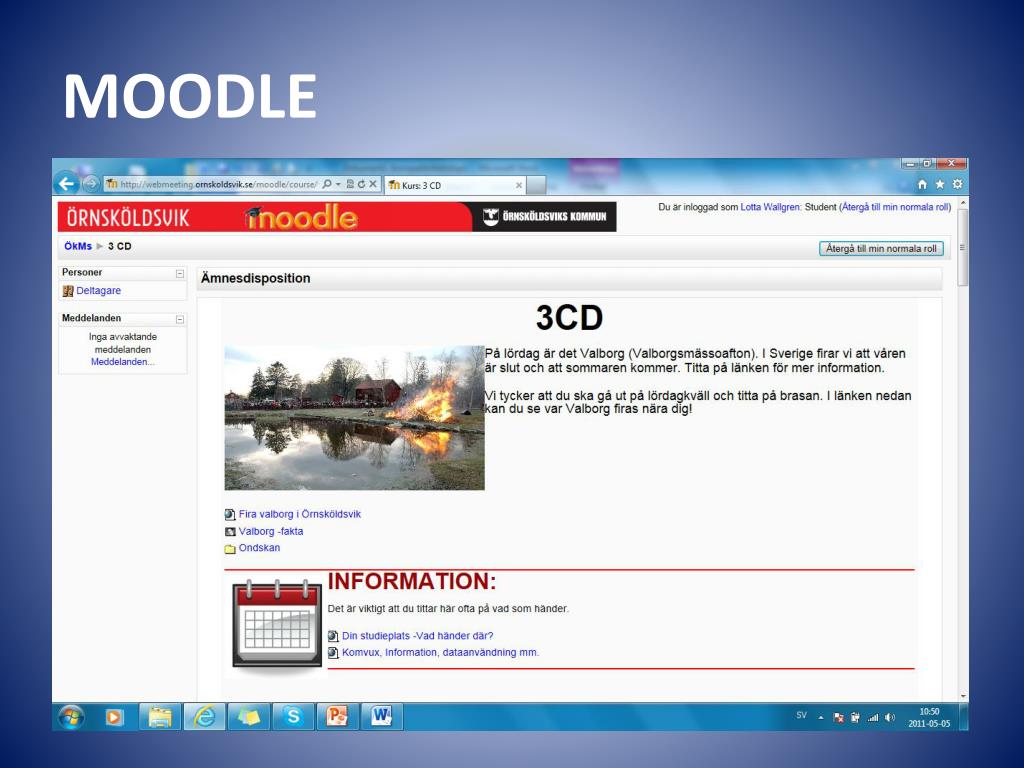Open Windows Explorer from the taskbar
Image resolution: width=1024 pixels, height=768 pixels.
[159, 717]
